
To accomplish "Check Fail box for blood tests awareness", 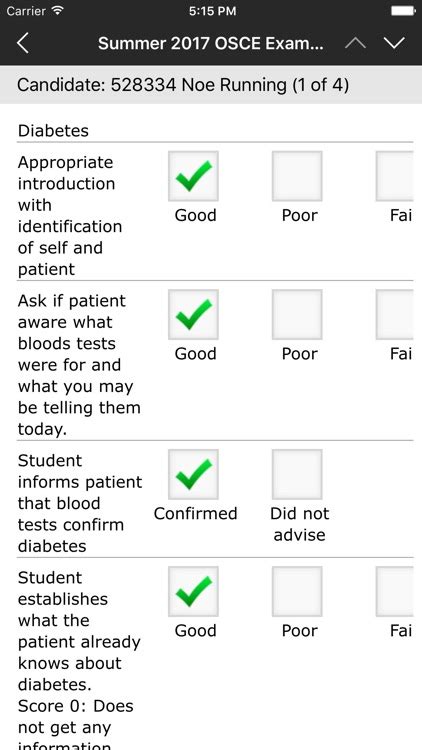I will point(395,314).
